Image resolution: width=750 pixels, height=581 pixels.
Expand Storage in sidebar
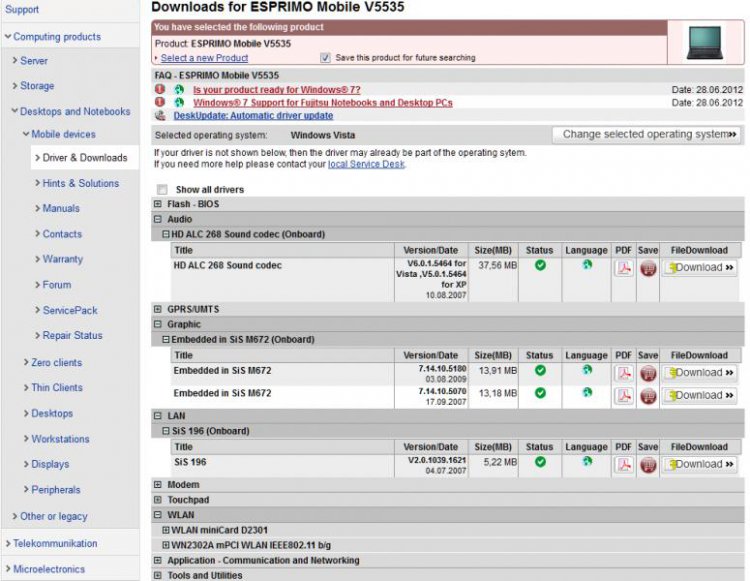pos(37,86)
